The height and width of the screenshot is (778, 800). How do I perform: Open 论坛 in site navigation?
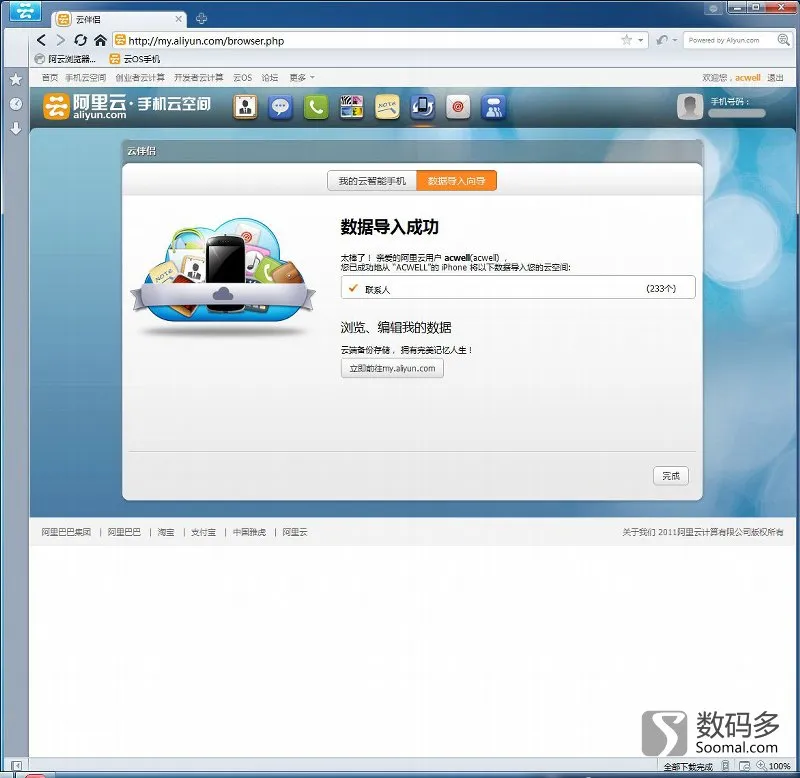[270, 78]
